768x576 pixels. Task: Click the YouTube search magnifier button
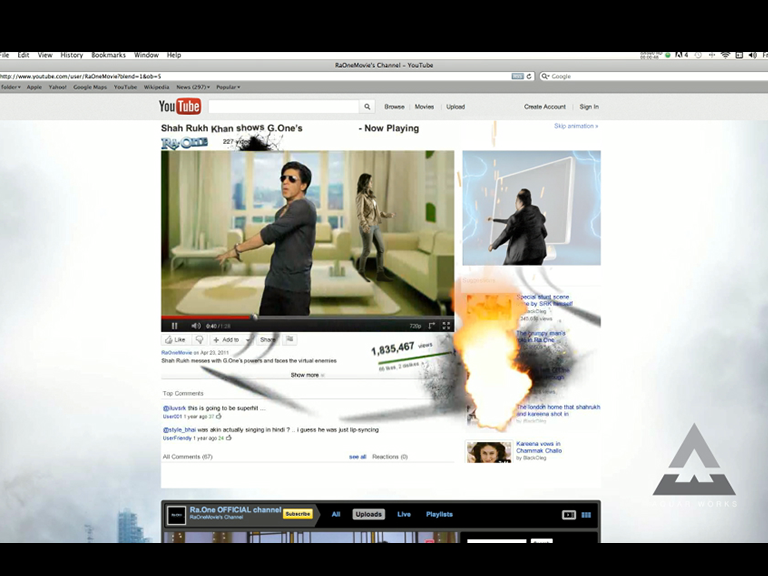[367, 107]
